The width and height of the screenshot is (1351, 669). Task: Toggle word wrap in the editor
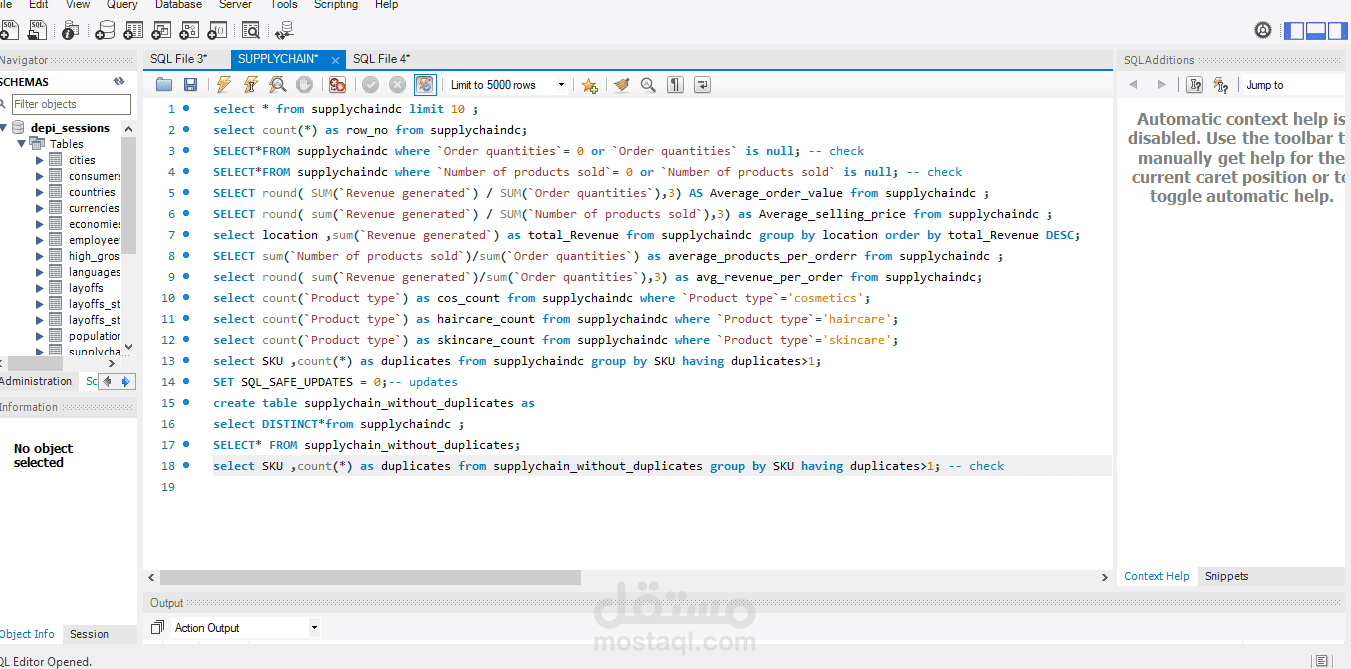pos(701,84)
